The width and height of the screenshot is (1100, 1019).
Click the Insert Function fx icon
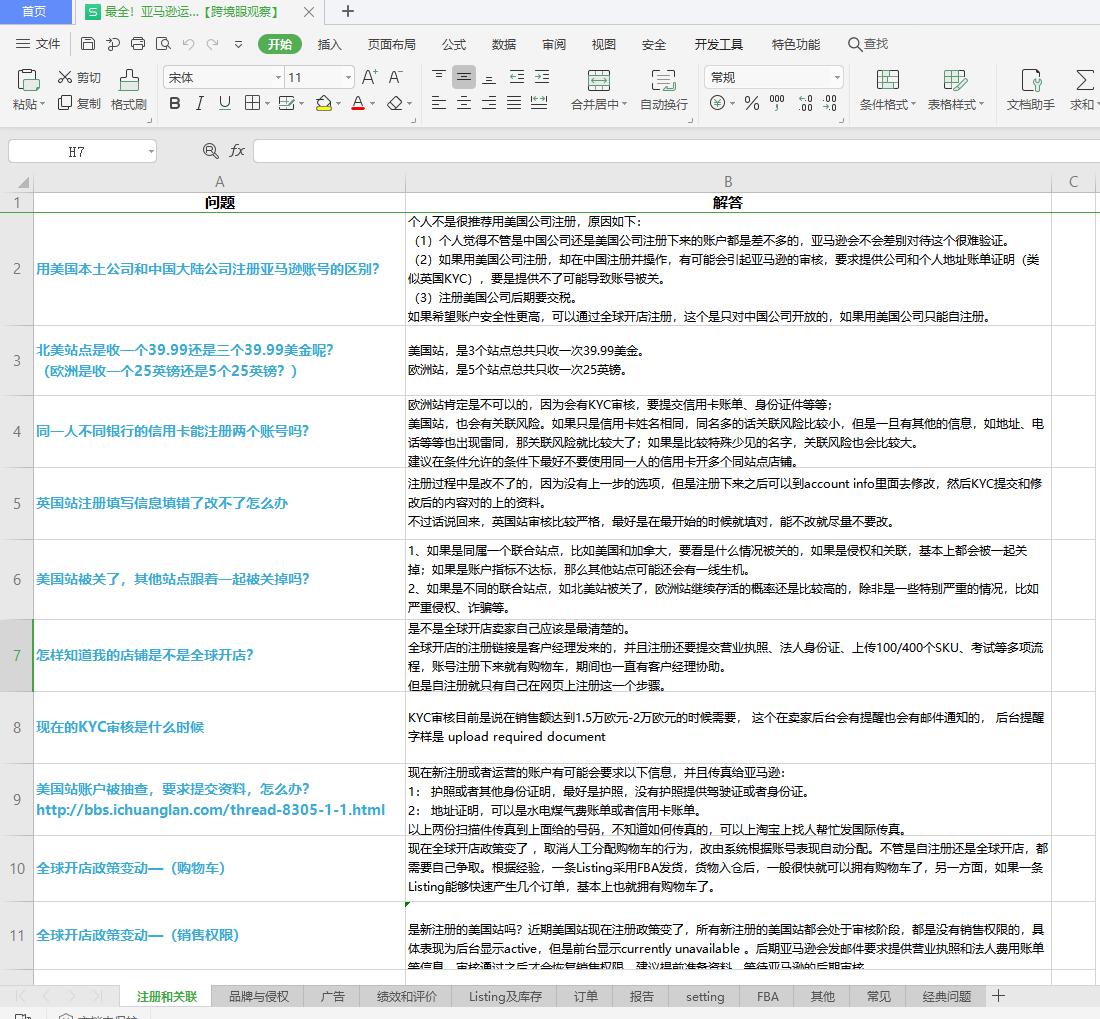pyautogui.click(x=237, y=151)
